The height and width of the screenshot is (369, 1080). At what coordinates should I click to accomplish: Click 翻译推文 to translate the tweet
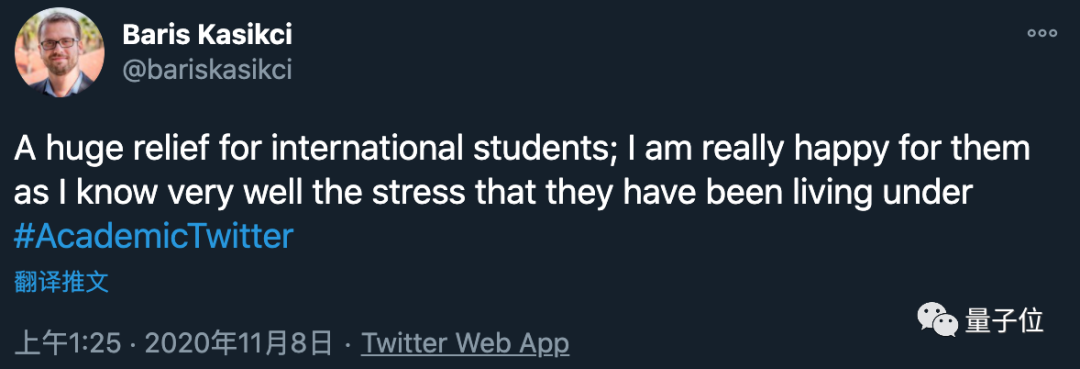pos(61,282)
